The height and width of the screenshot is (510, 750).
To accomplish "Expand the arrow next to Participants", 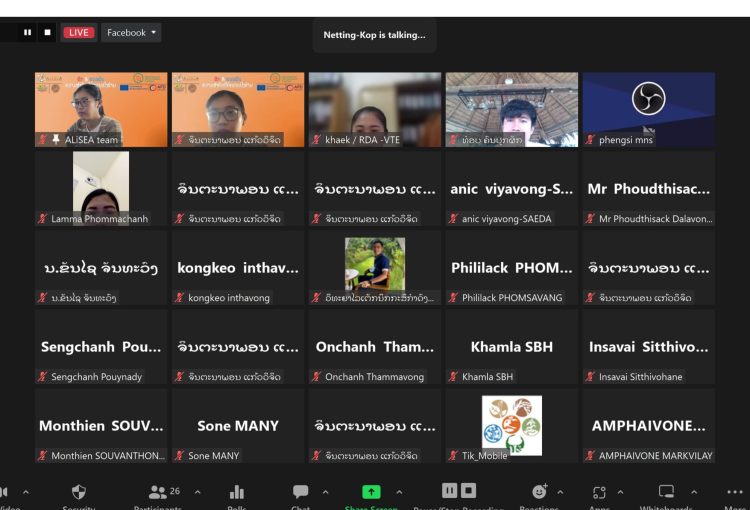I will 198,492.
